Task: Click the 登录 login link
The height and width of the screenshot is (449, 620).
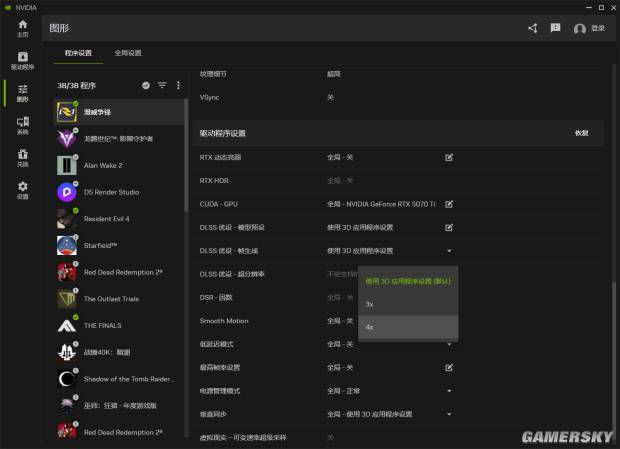Action: pos(598,28)
